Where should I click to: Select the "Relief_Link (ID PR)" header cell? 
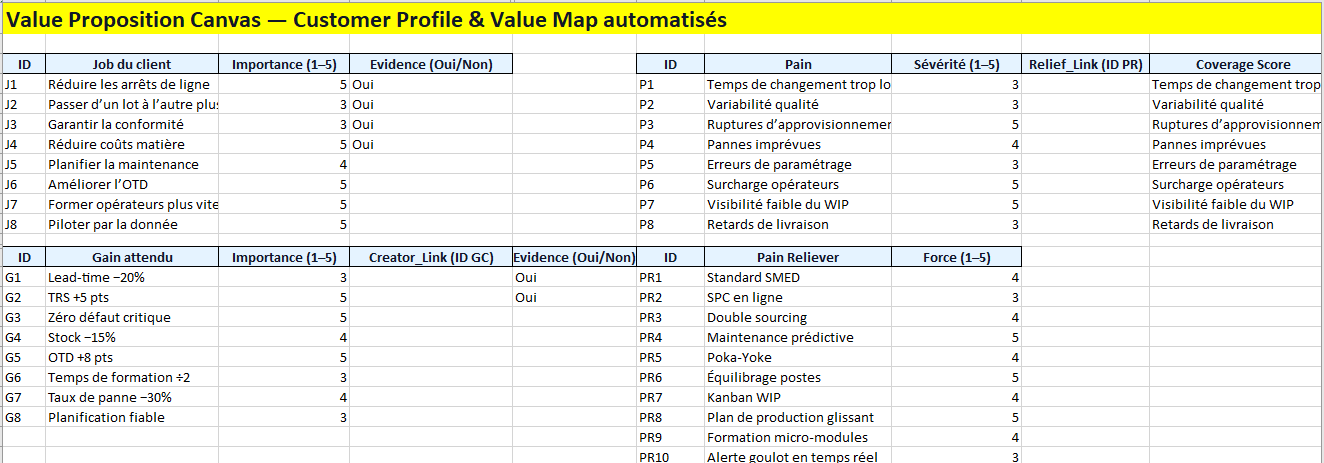coord(1085,64)
